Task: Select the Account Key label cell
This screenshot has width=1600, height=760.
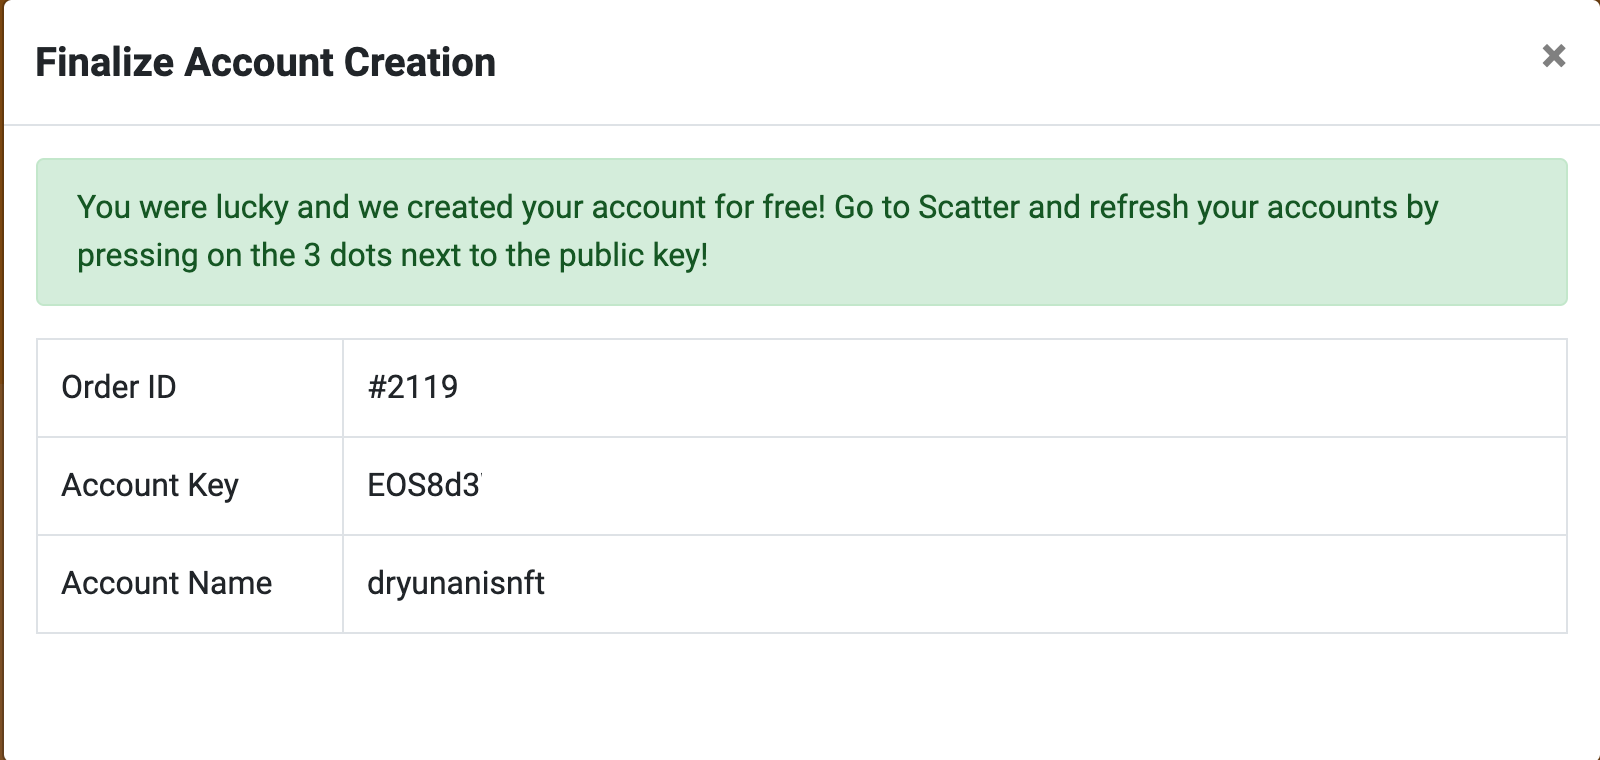Action: tap(190, 485)
